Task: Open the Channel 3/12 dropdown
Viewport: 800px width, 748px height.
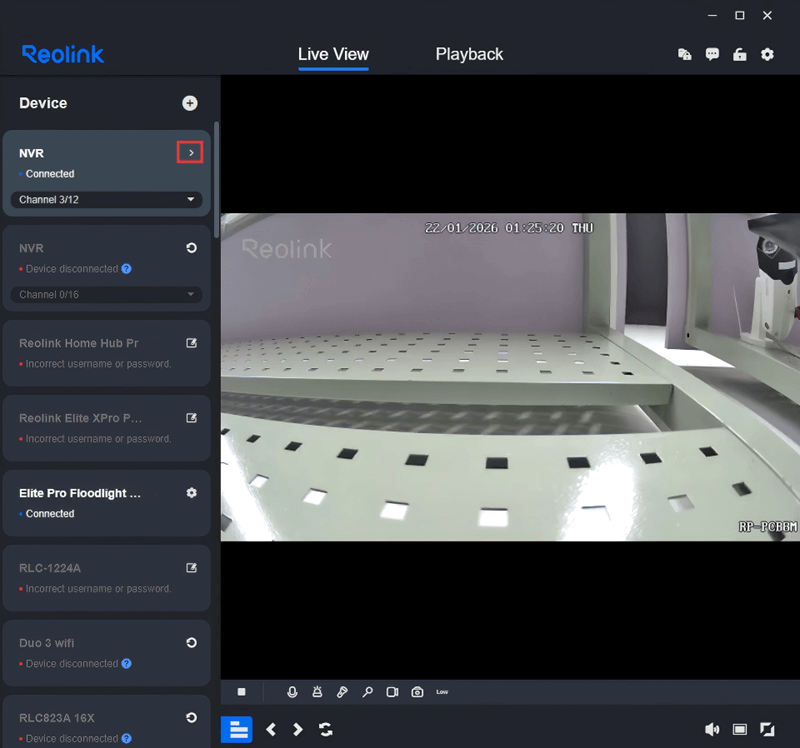Action: pyautogui.click(x=107, y=200)
